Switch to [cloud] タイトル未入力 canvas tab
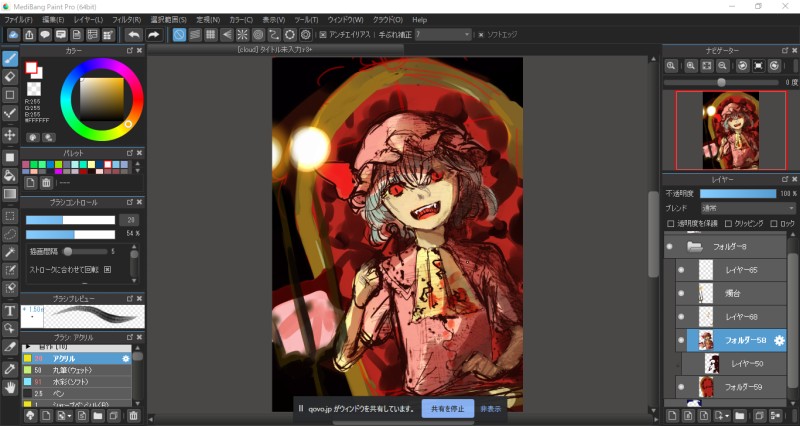This screenshot has width=800, height=426. click(275, 49)
